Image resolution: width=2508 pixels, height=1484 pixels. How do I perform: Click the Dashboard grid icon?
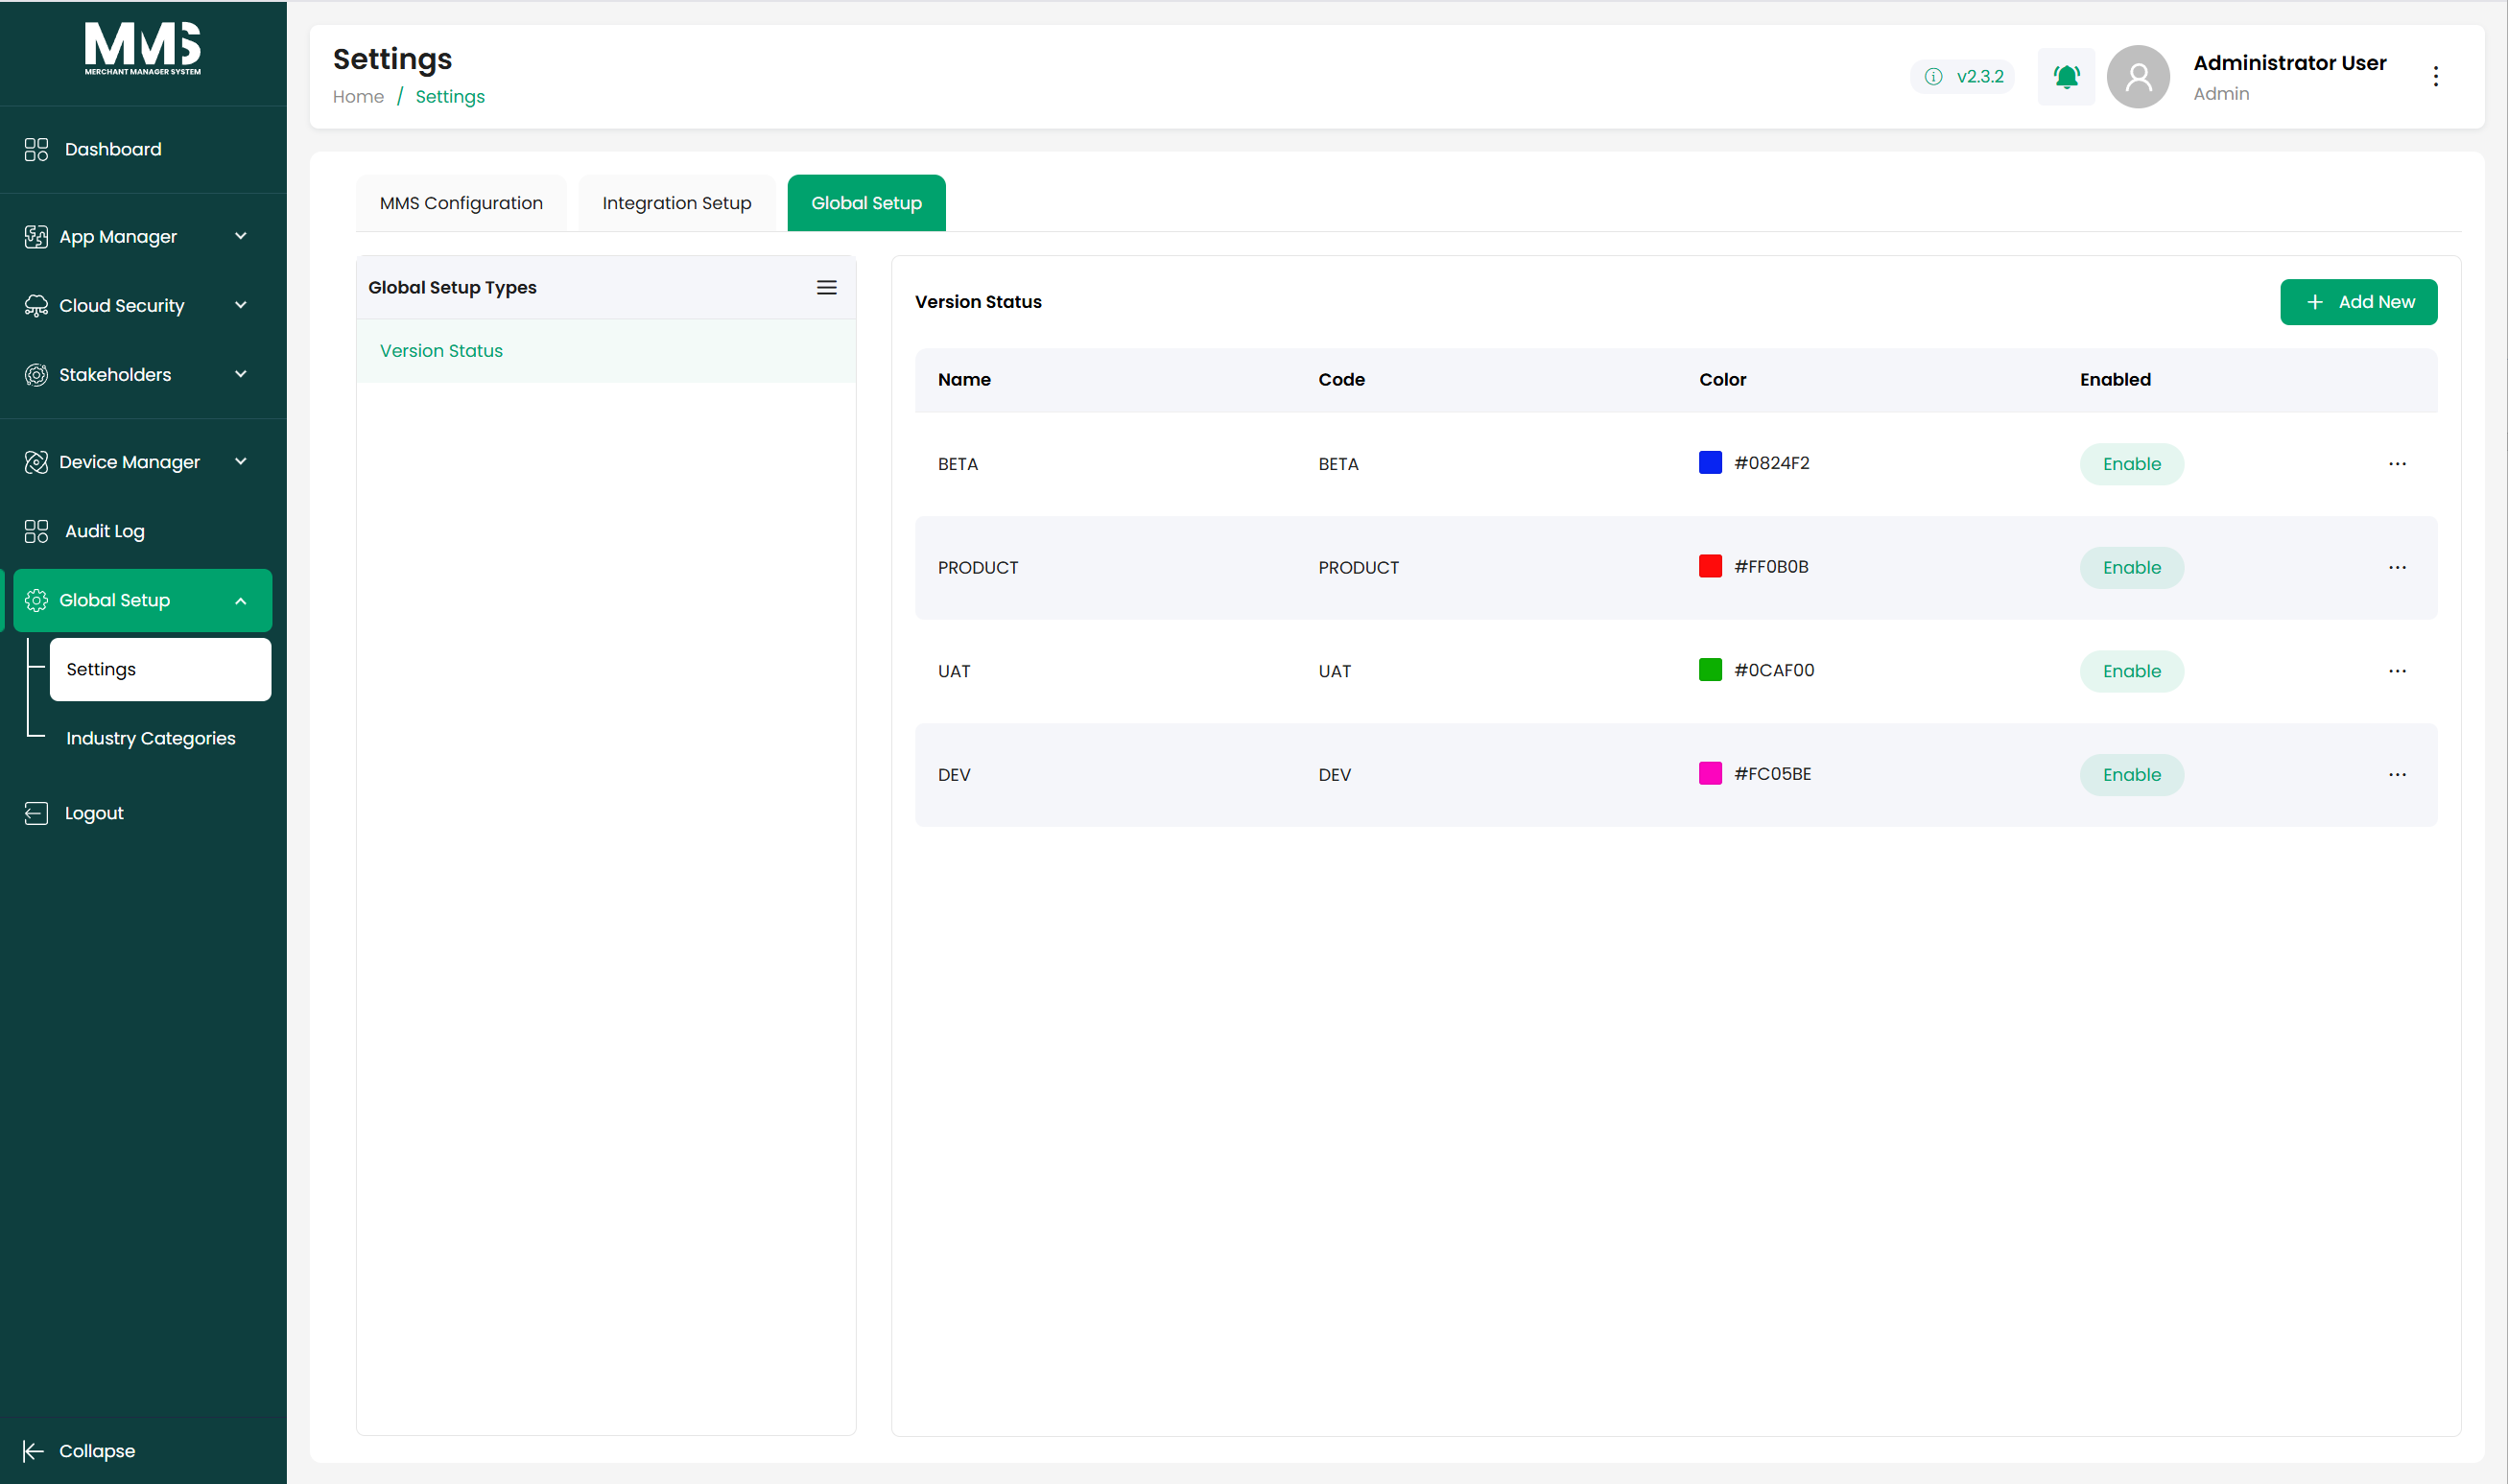coord(36,150)
